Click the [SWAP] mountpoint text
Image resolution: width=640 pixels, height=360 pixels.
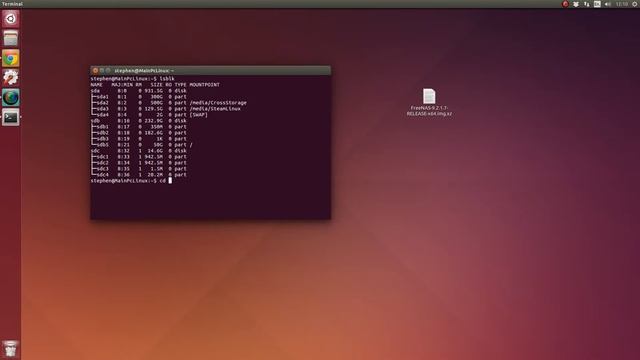(198, 115)
